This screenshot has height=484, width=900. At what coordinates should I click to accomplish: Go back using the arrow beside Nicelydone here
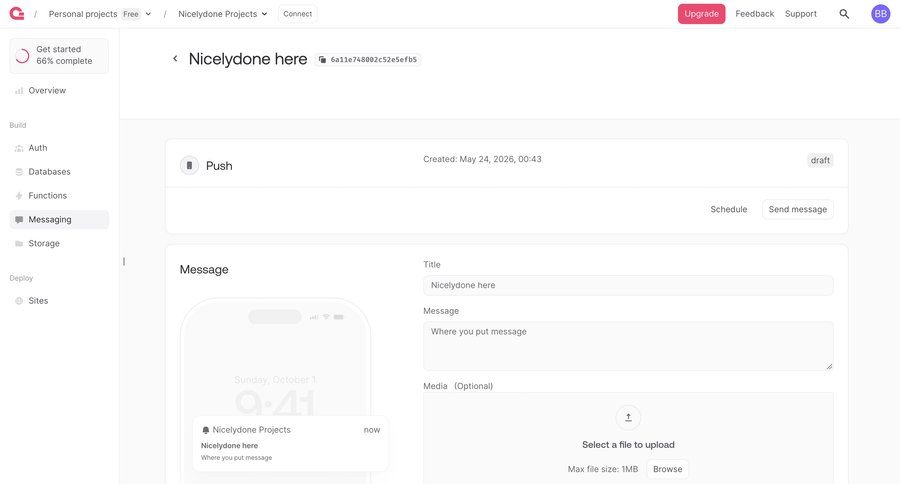(175, 59)
